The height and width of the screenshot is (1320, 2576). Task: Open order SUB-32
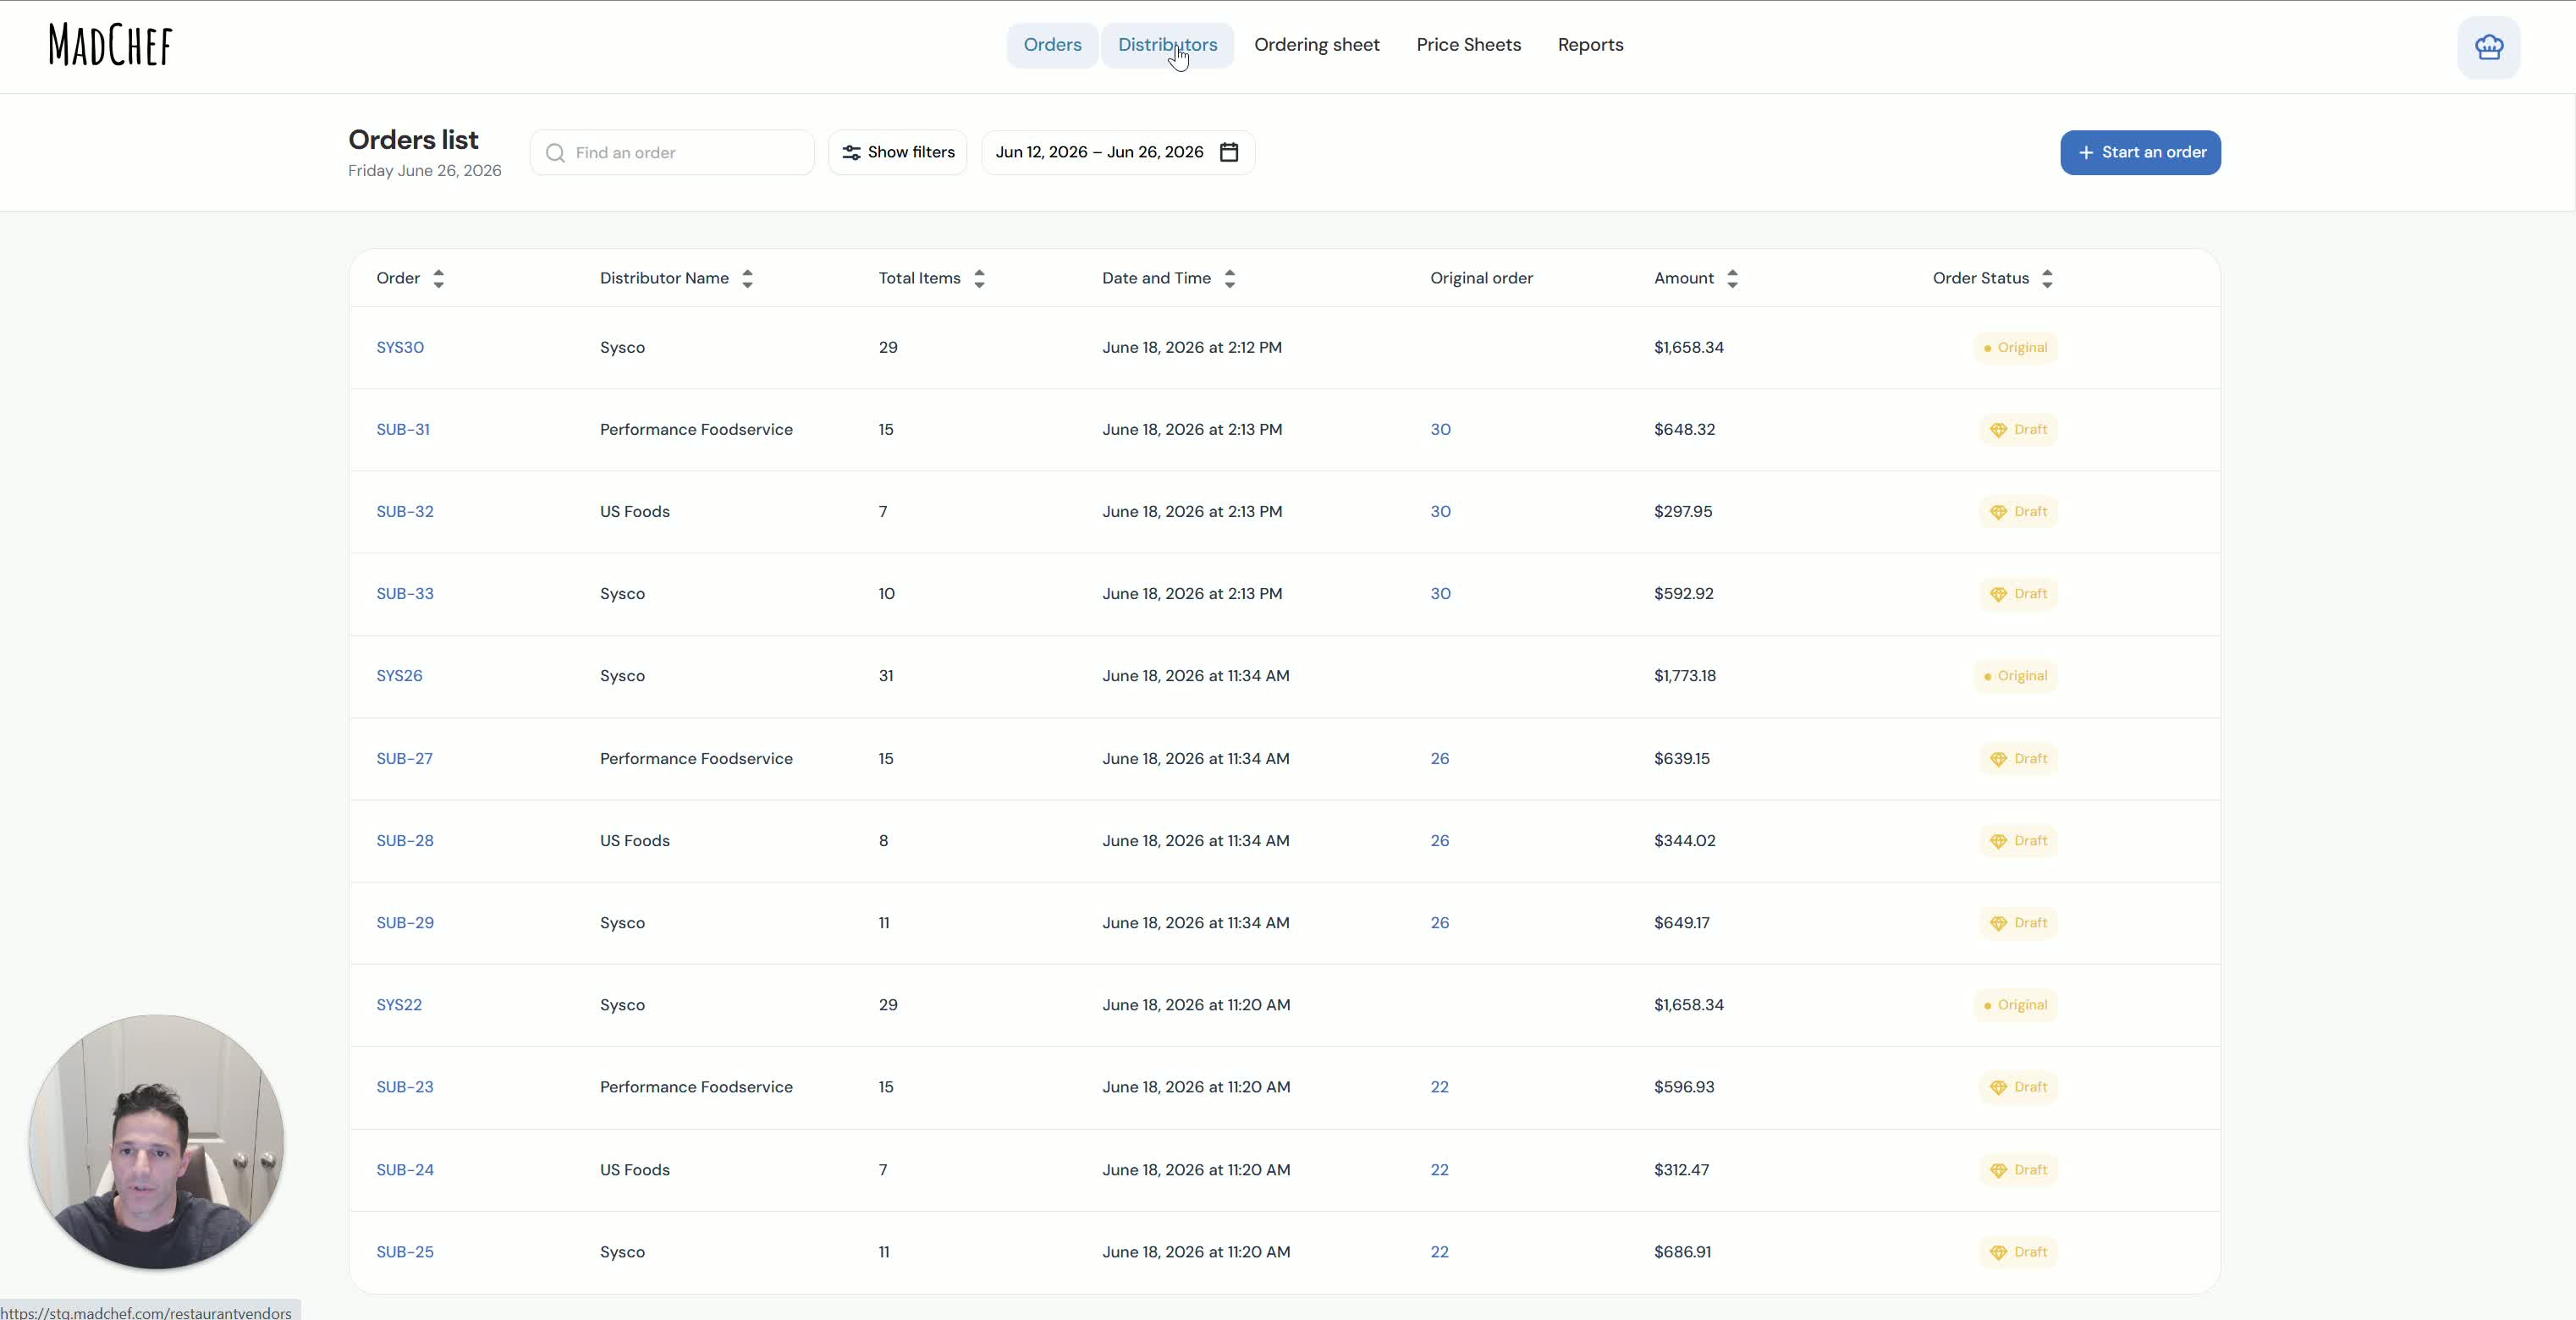[405, 512]
